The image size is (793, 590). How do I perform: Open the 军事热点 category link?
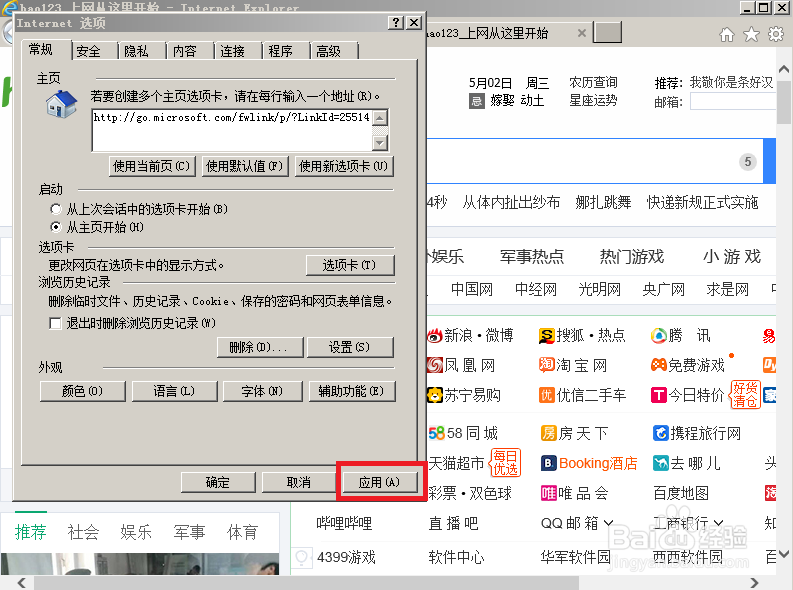[x=532, y=256]
